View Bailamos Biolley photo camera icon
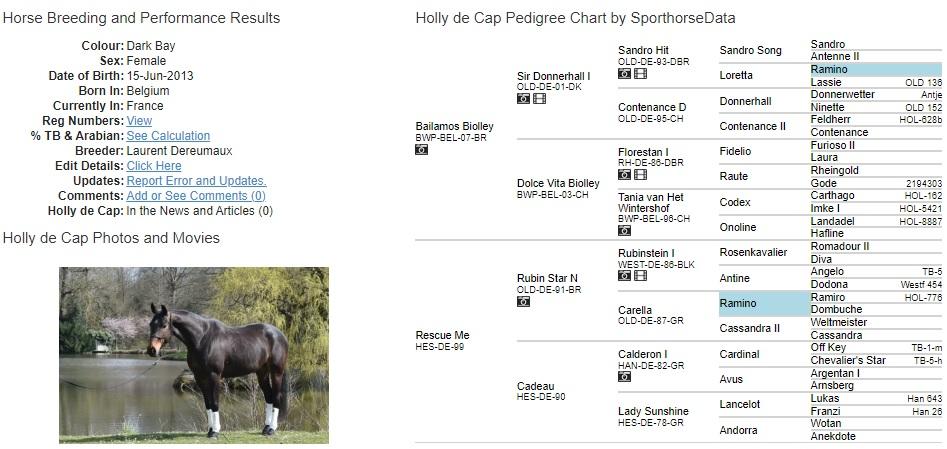 [422, 149]
